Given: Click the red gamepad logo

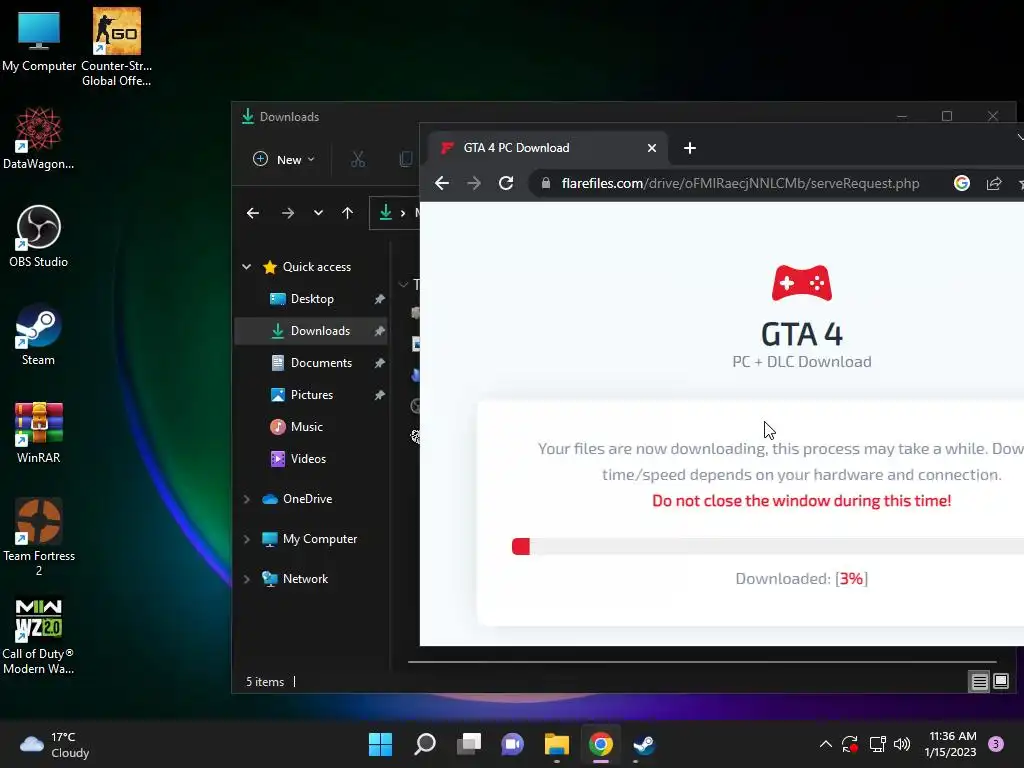Looking at the screenshot, I should [x=801, y=283].
